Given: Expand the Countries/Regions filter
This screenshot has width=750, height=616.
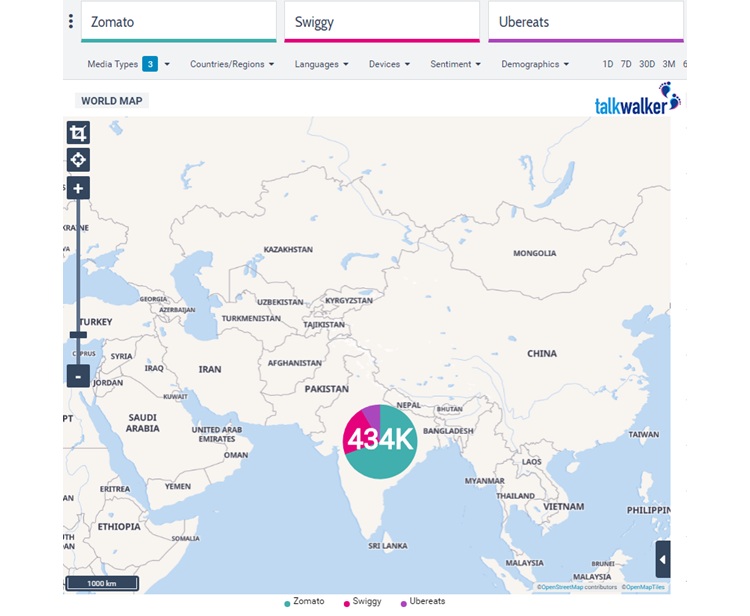Looking at the screenshot, I should click(232, 64).
